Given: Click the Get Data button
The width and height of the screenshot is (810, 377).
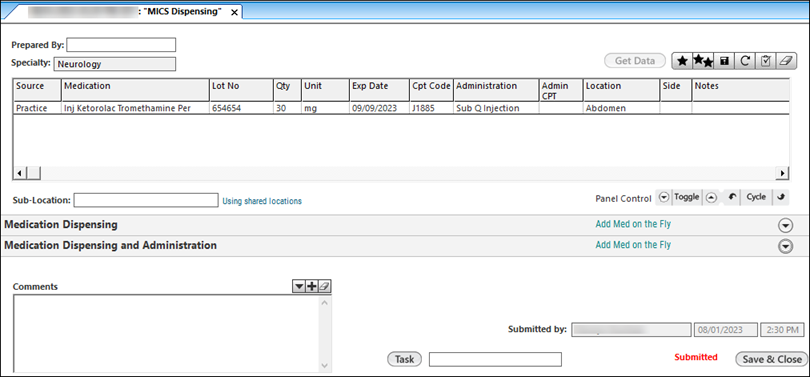Looking at the screenshot, I should pyautogui.click(x=635, y=61).
